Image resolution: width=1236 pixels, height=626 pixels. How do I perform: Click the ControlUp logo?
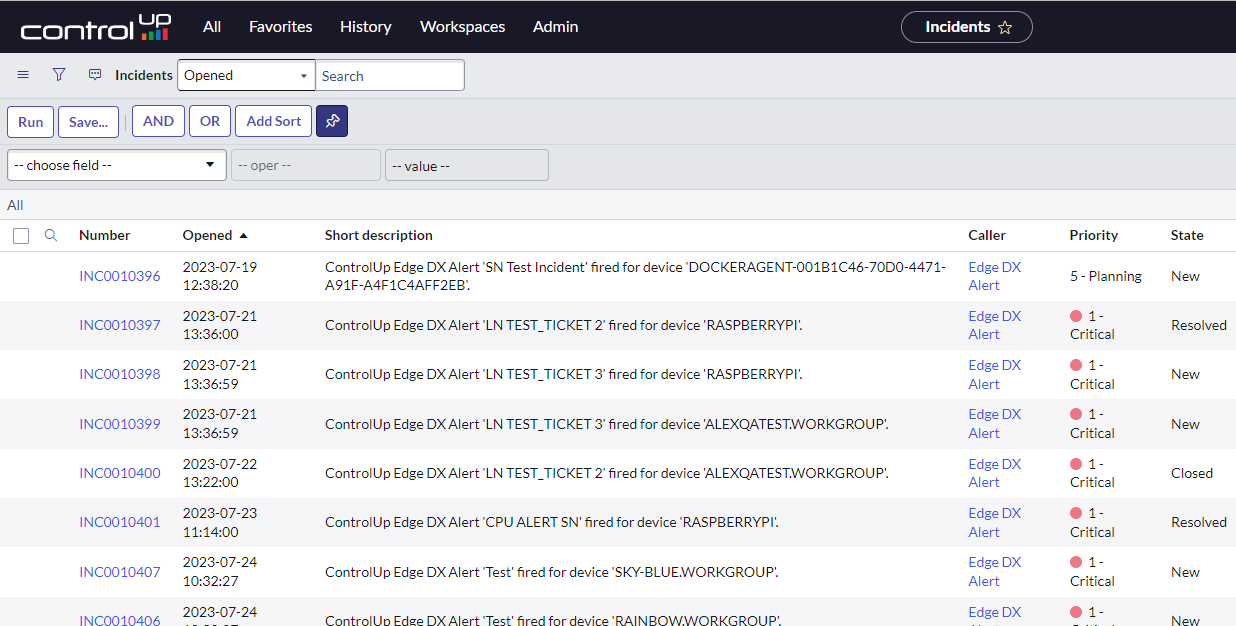pyautogui.click(x=96, y=27)
